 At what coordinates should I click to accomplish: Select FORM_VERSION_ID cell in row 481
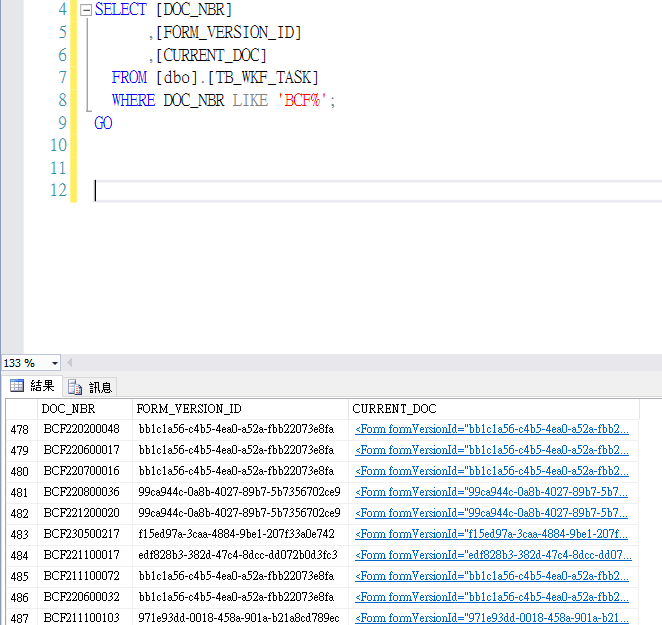coord(240,492)
